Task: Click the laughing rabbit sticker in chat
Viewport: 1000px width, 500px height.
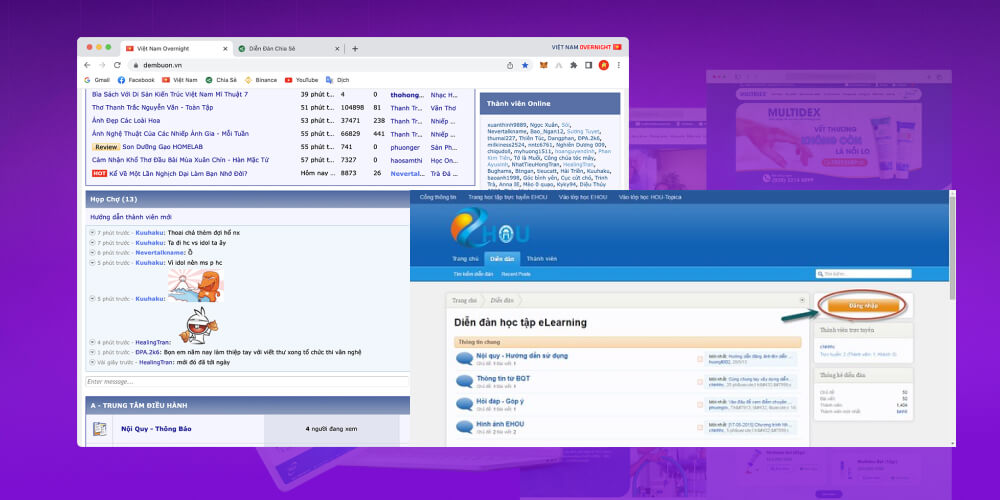Action: 198,325
